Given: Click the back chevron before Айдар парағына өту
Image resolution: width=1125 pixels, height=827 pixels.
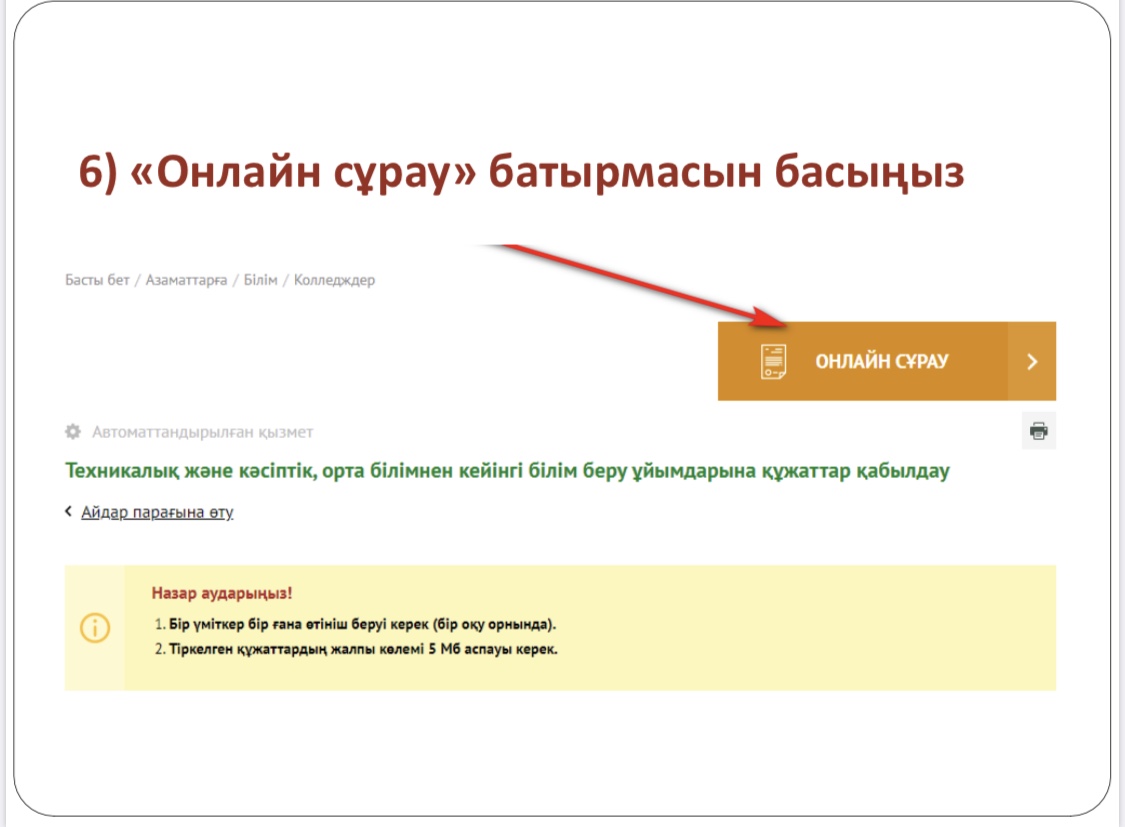Looking at the screenshot, I should (x=69, y=512).
